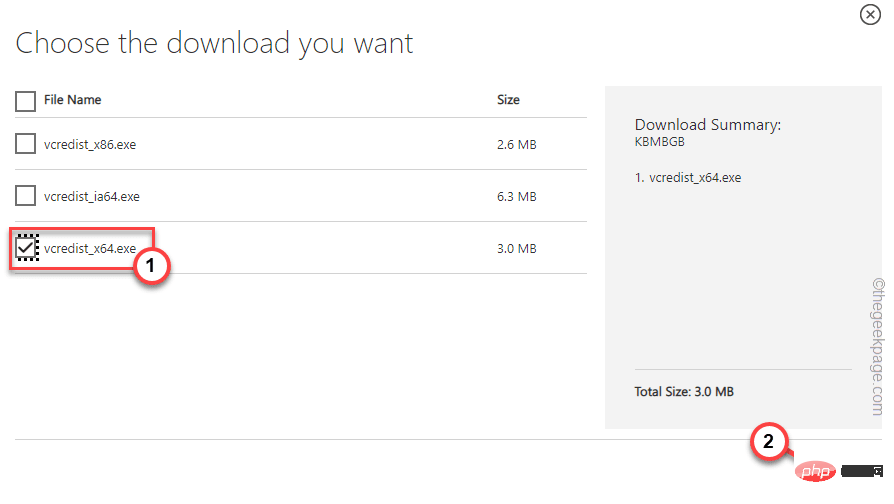
Task: Select the vcredist_x86.exe file name label
Action: point(90,144)
